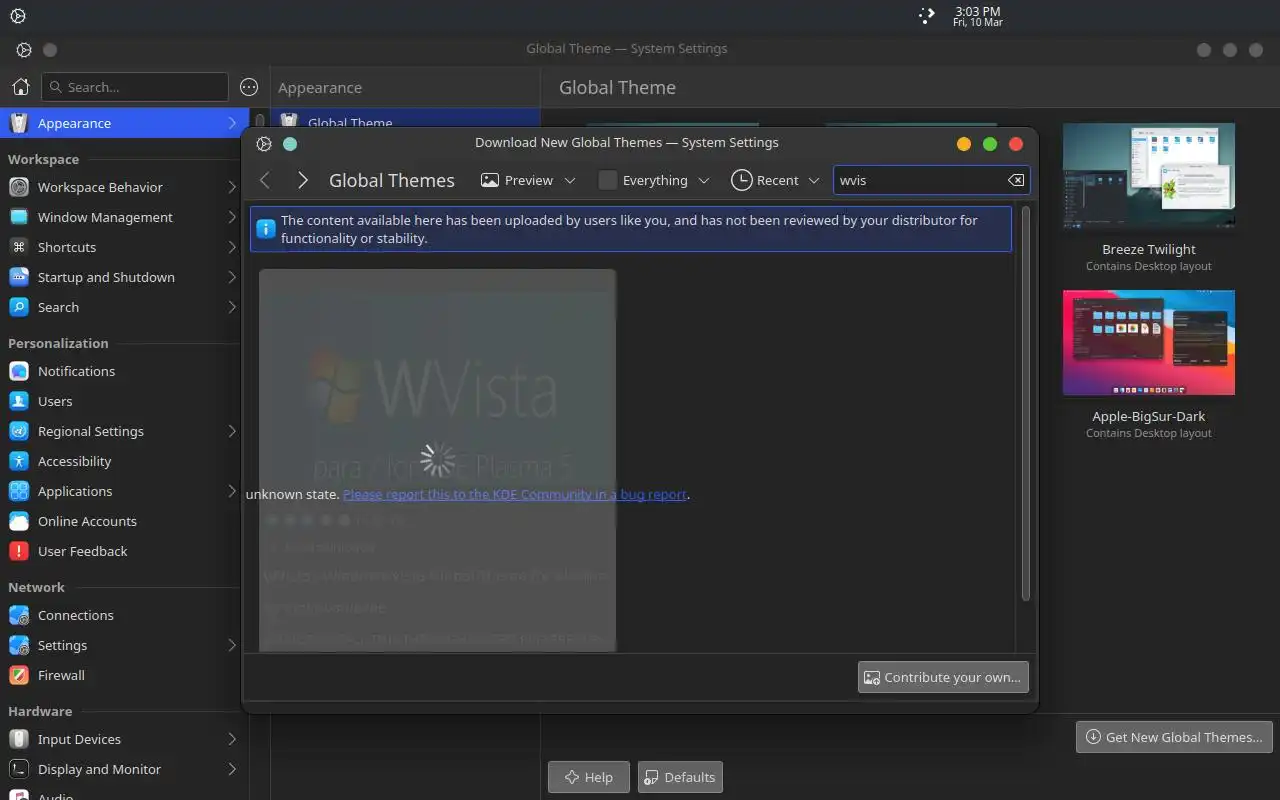Viewport: 1280px width, 800px height.
Task: Click the Connections icon
Action: tap(19, 615)
